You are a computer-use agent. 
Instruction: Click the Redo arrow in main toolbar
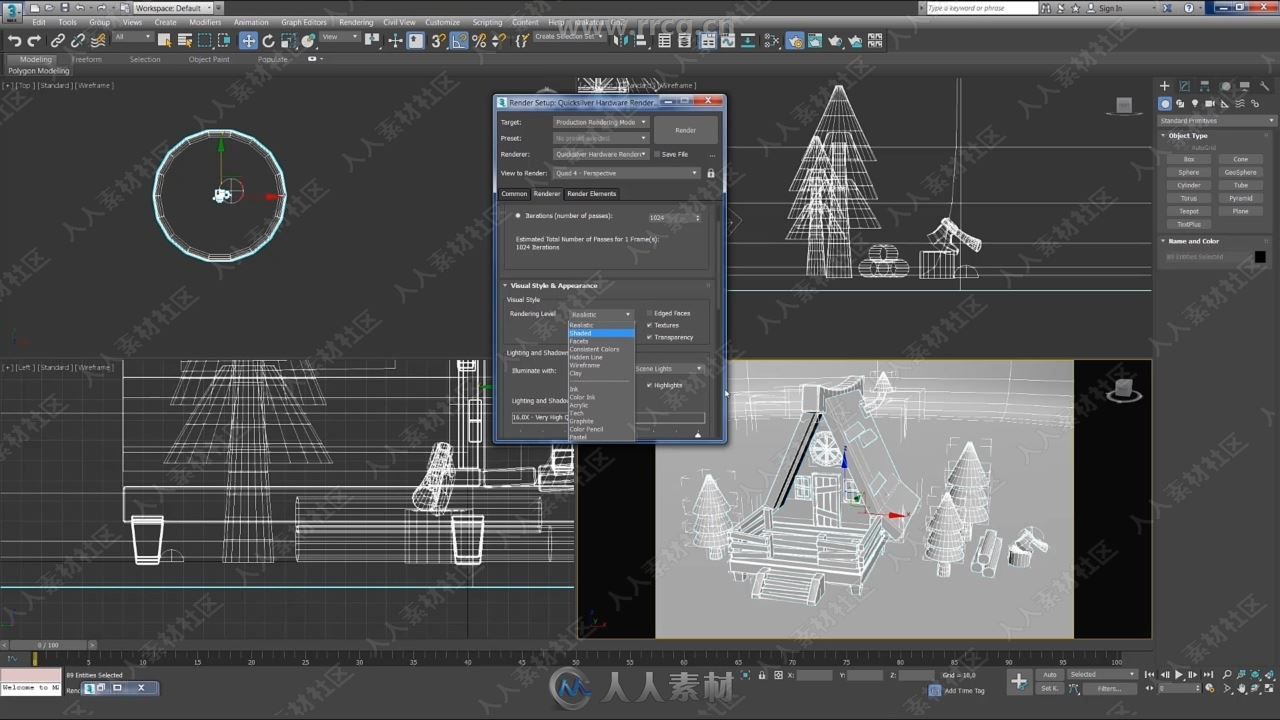pyautogui.click(x=34, y=41)
